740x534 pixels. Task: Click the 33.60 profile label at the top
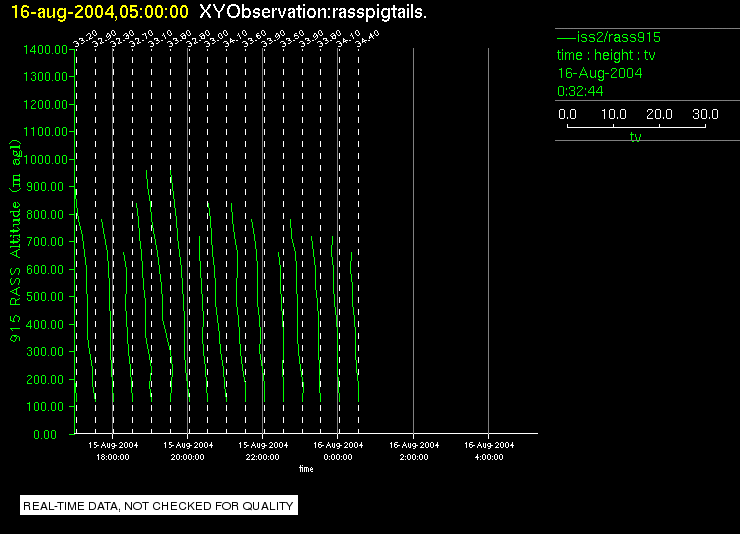(x=254, y=39)
